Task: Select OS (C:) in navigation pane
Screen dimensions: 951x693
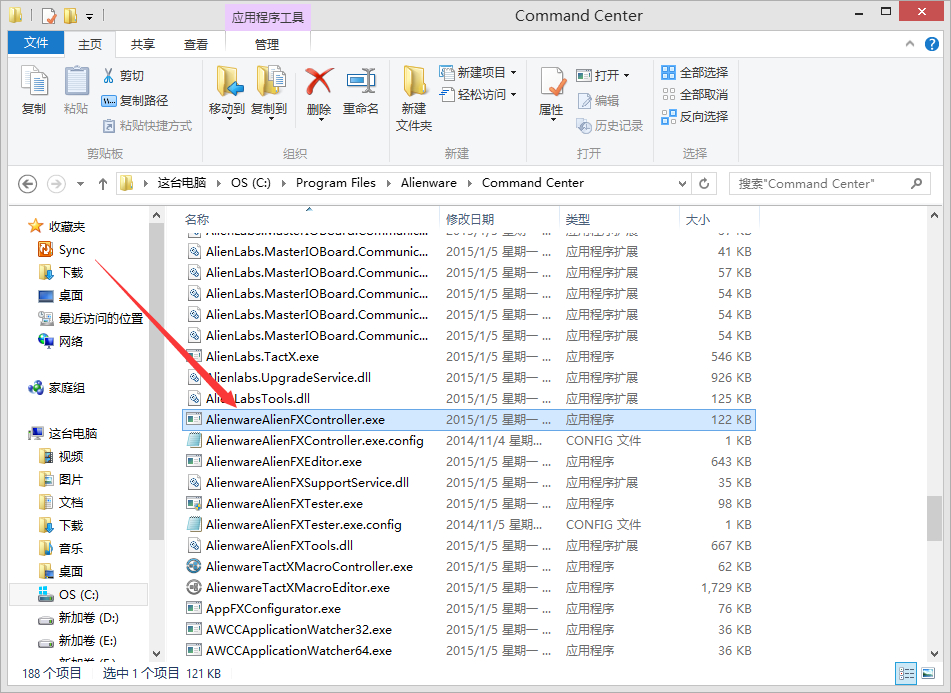Action: coord(78,594)
